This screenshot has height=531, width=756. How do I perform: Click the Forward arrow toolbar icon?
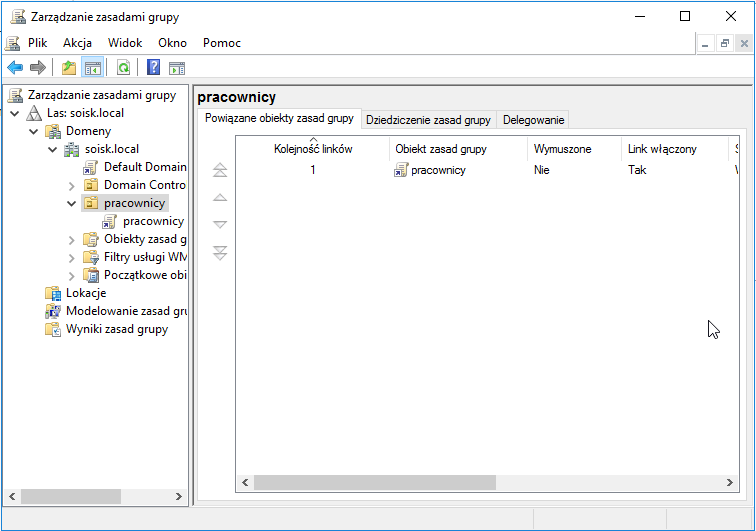[38, 68]
